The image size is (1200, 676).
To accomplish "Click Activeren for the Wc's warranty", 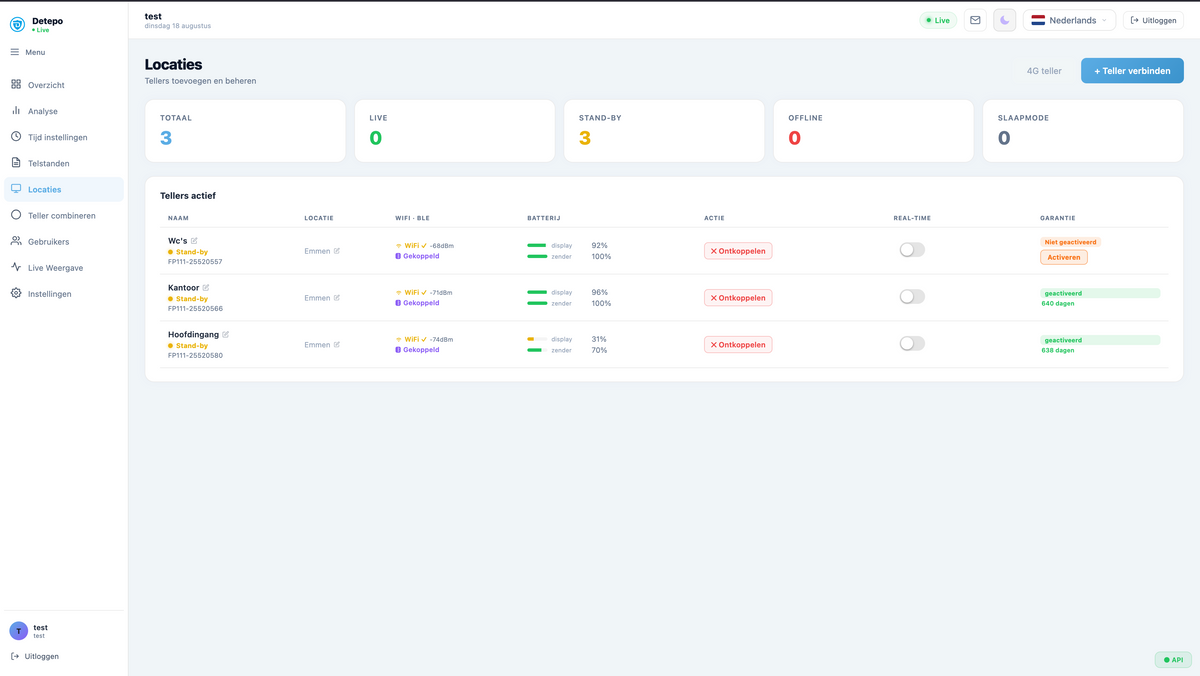I will [1064, 257].
